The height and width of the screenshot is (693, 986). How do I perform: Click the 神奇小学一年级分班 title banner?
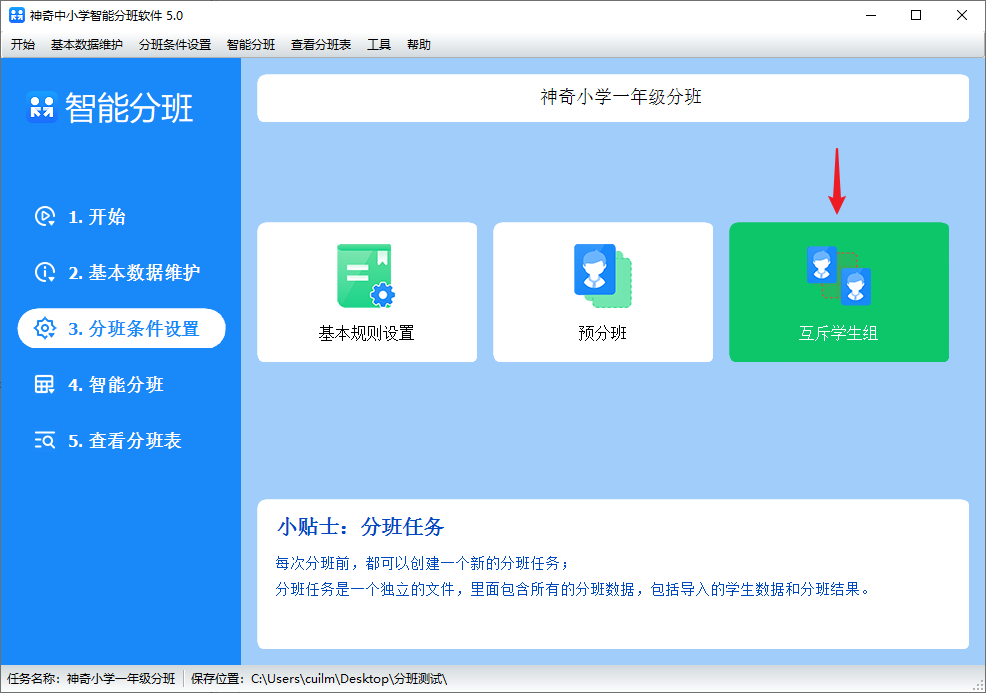point(613,98)
